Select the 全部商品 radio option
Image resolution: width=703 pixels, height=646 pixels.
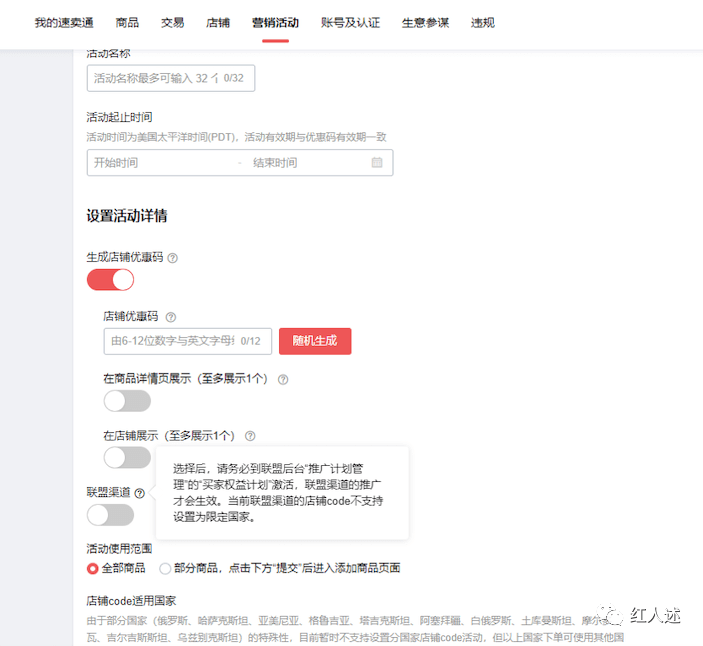click(x=93, y=568)
